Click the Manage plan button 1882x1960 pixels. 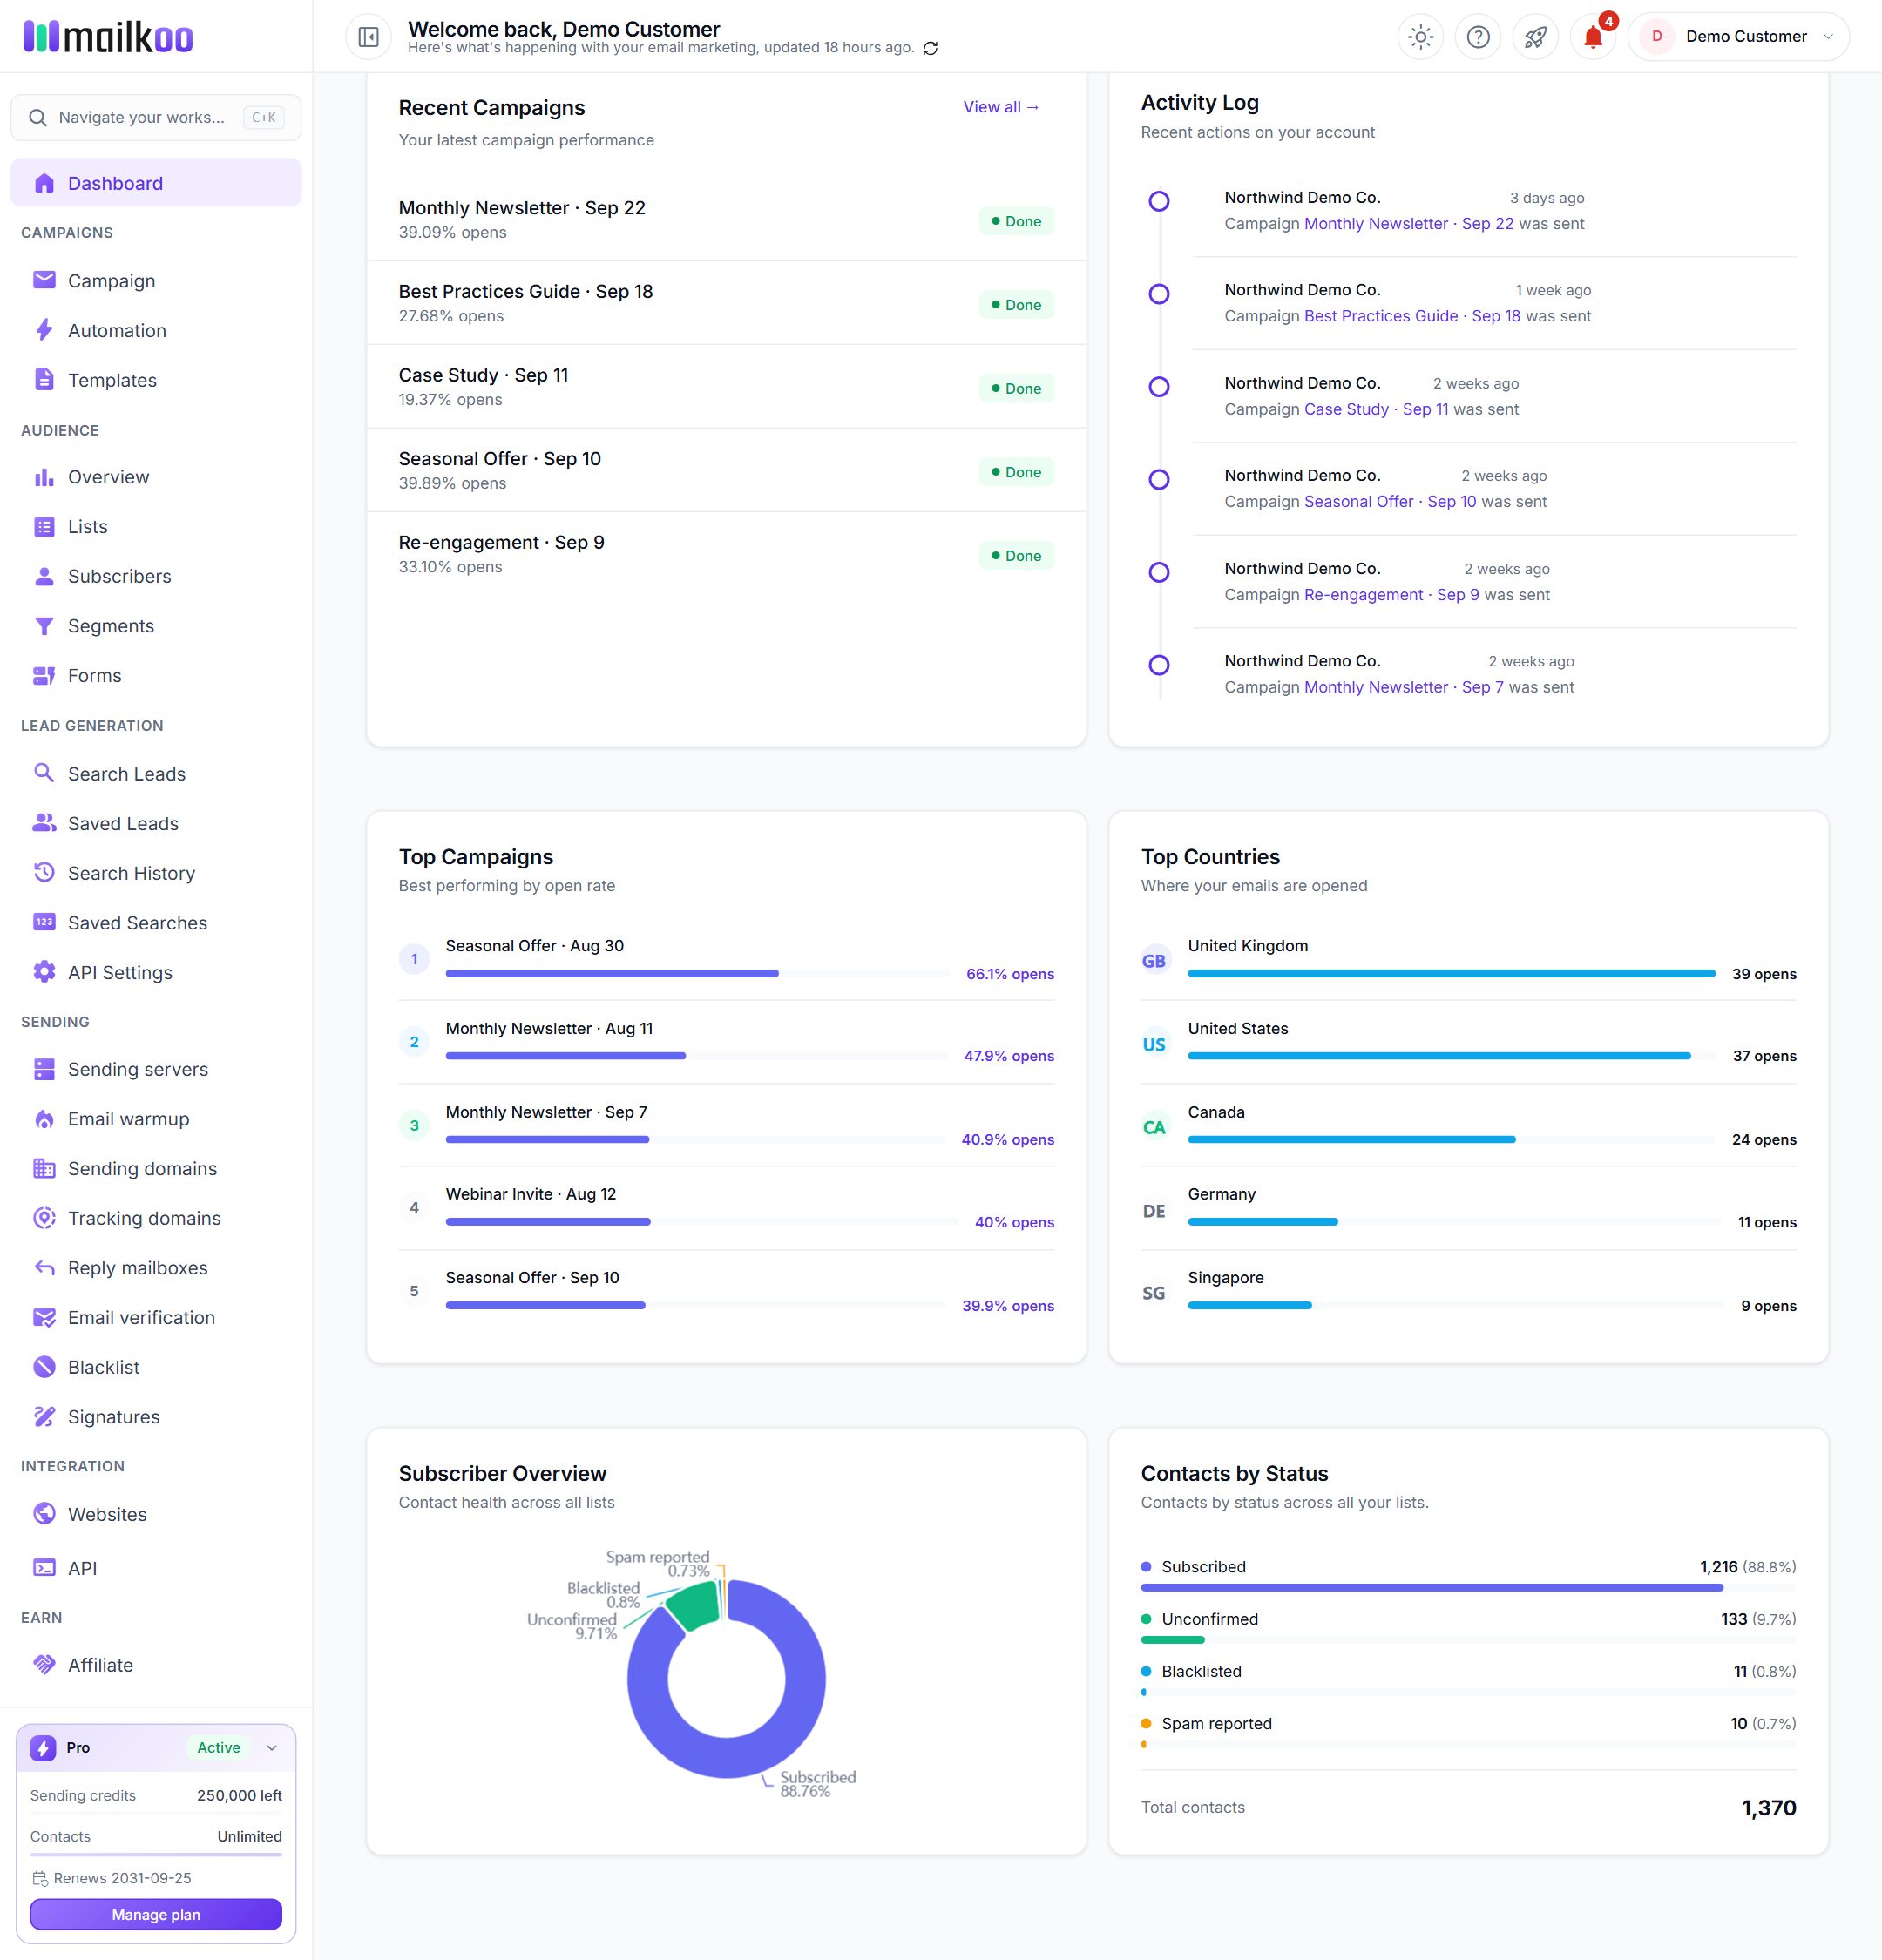click(x=156, y=1915)
